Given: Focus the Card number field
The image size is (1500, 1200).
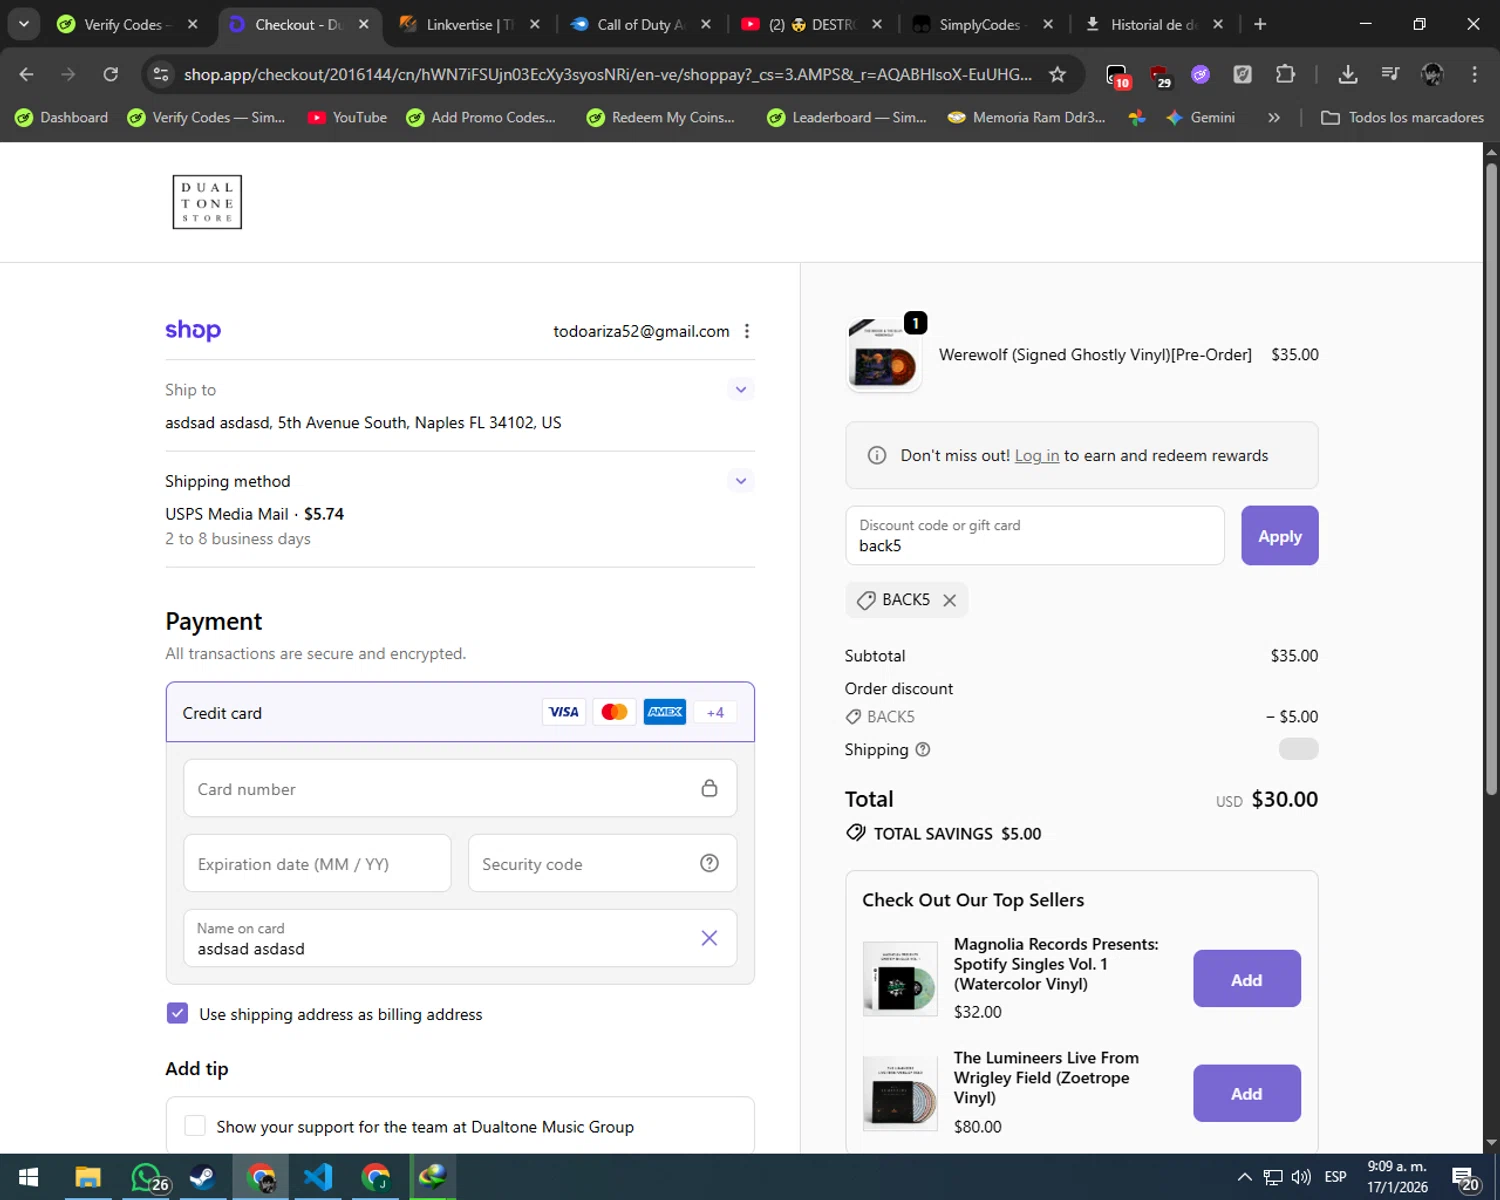Looking at the screenshot, I should [x=460, y=789].
